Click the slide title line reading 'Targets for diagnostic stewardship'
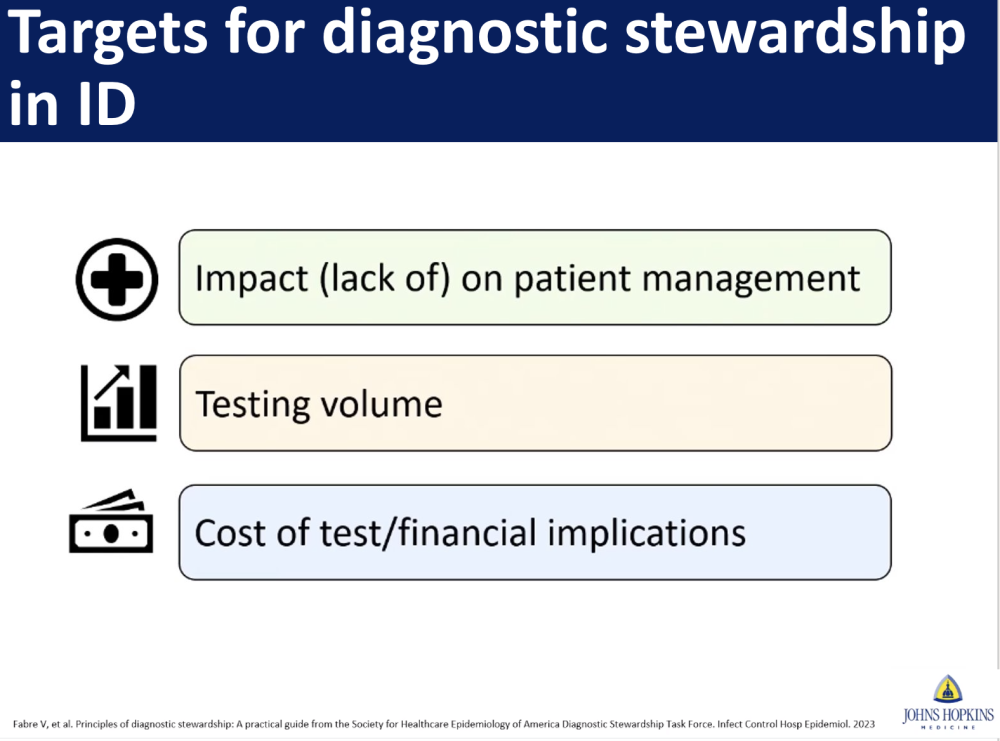Viewport: 1000px width, 741px height. click(x=487, y=32)
